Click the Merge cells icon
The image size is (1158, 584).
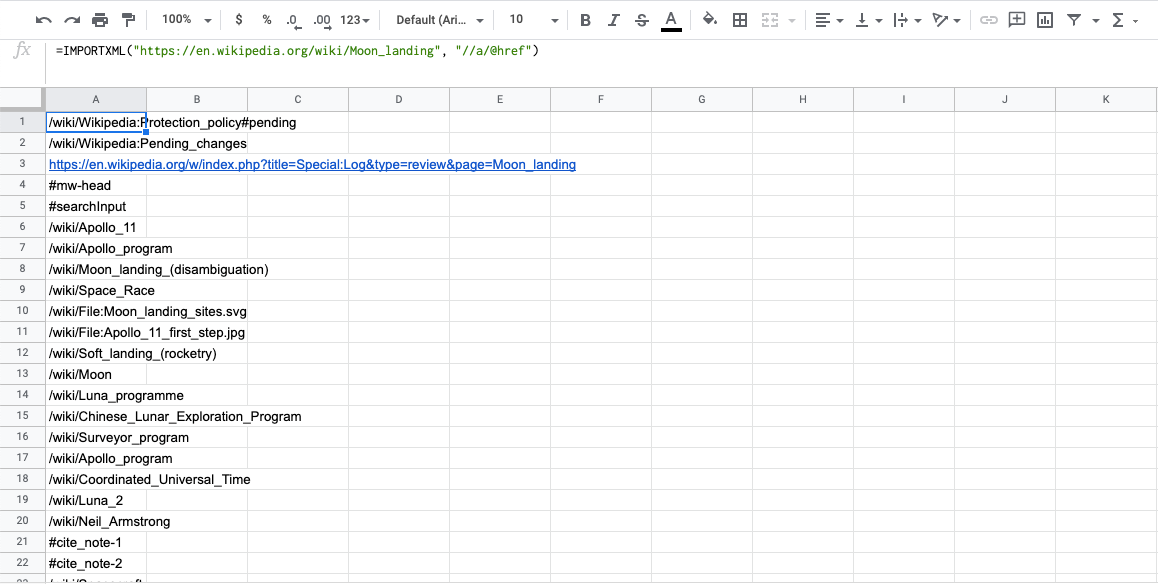770,20
